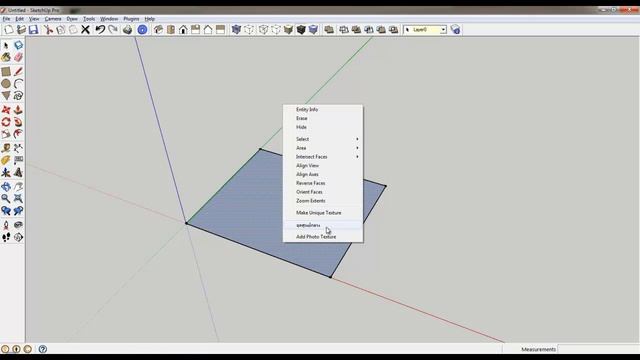Screen dimensions: 640x360
Task: Activate the Look Around eye tool
Action: pos(18,225)
